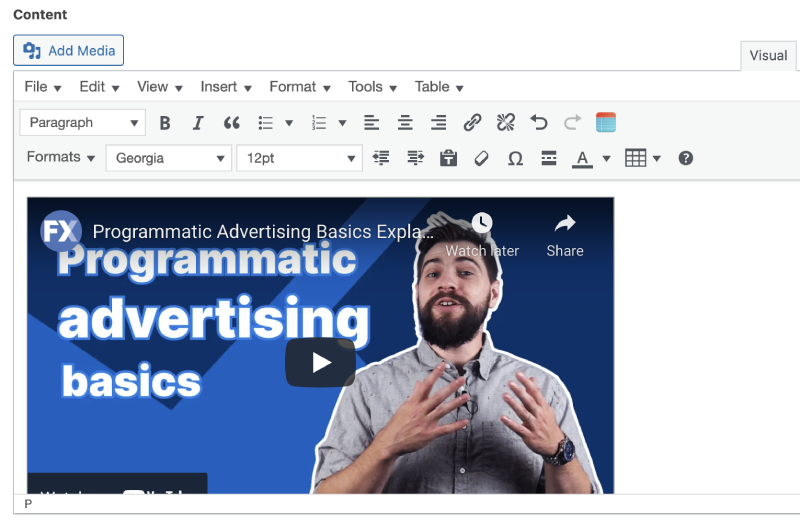The image size is (800, 522).
Task: Click Watch later on the video
Action: [x=482, y=235]
